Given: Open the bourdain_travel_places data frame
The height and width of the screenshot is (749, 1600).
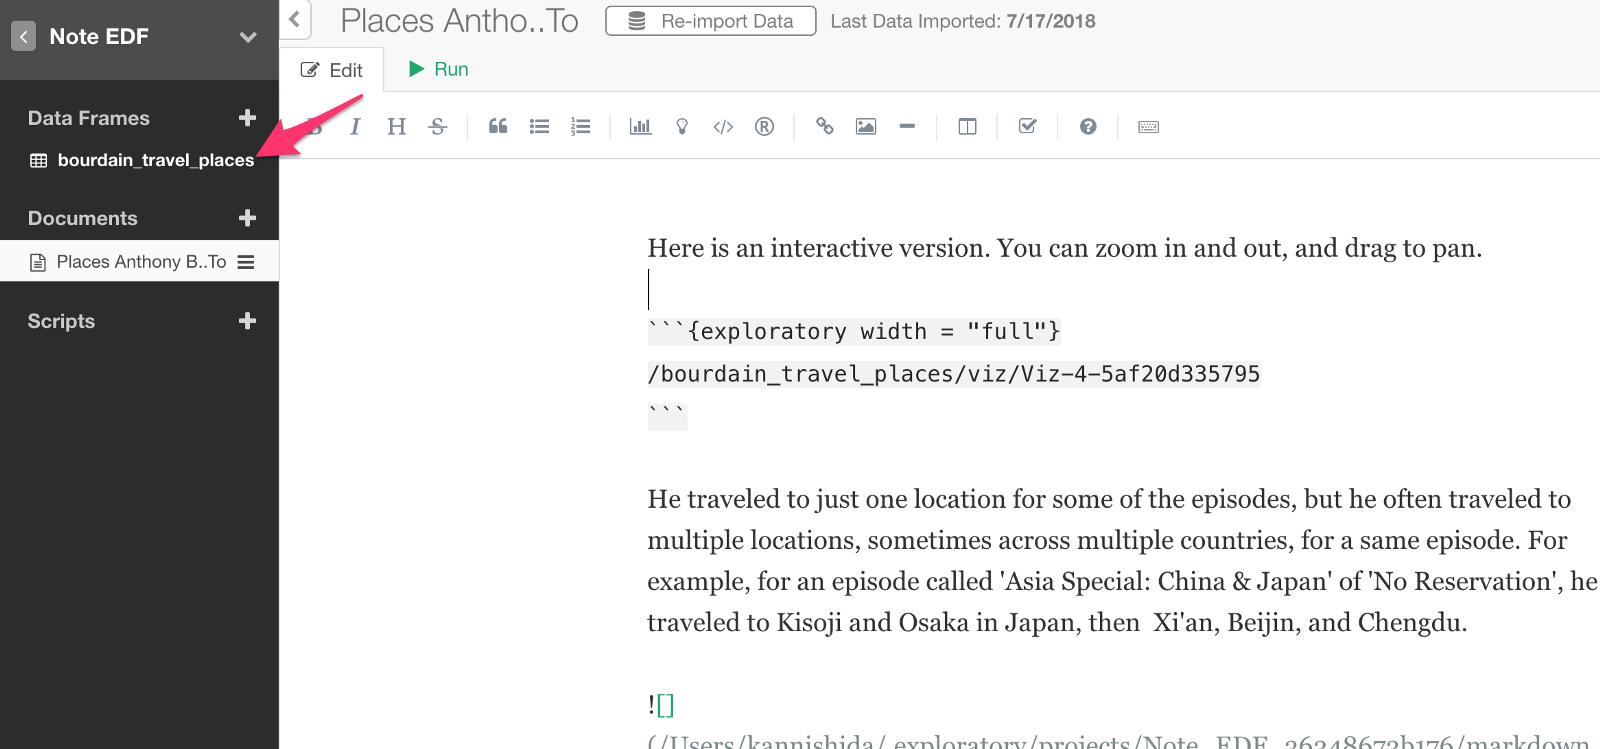Looking at the screenshot, I should coord(155,160).
